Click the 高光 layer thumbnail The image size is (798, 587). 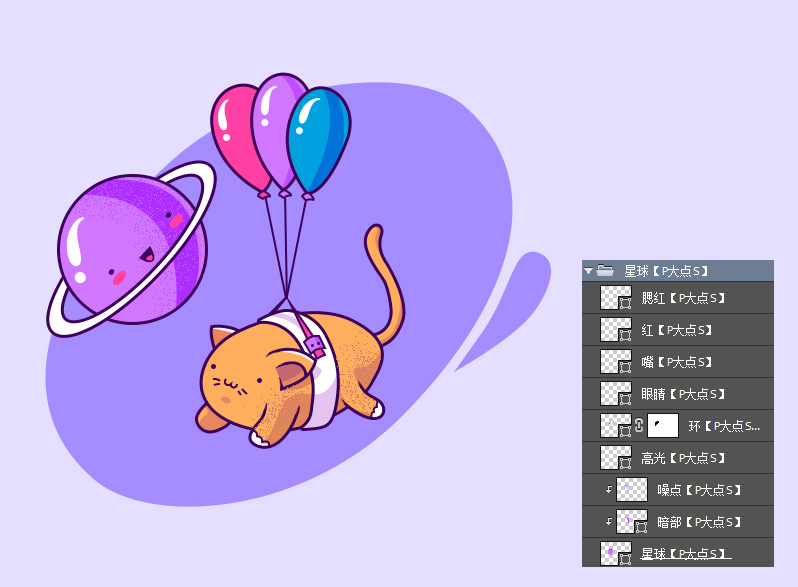tap(615, 458)
